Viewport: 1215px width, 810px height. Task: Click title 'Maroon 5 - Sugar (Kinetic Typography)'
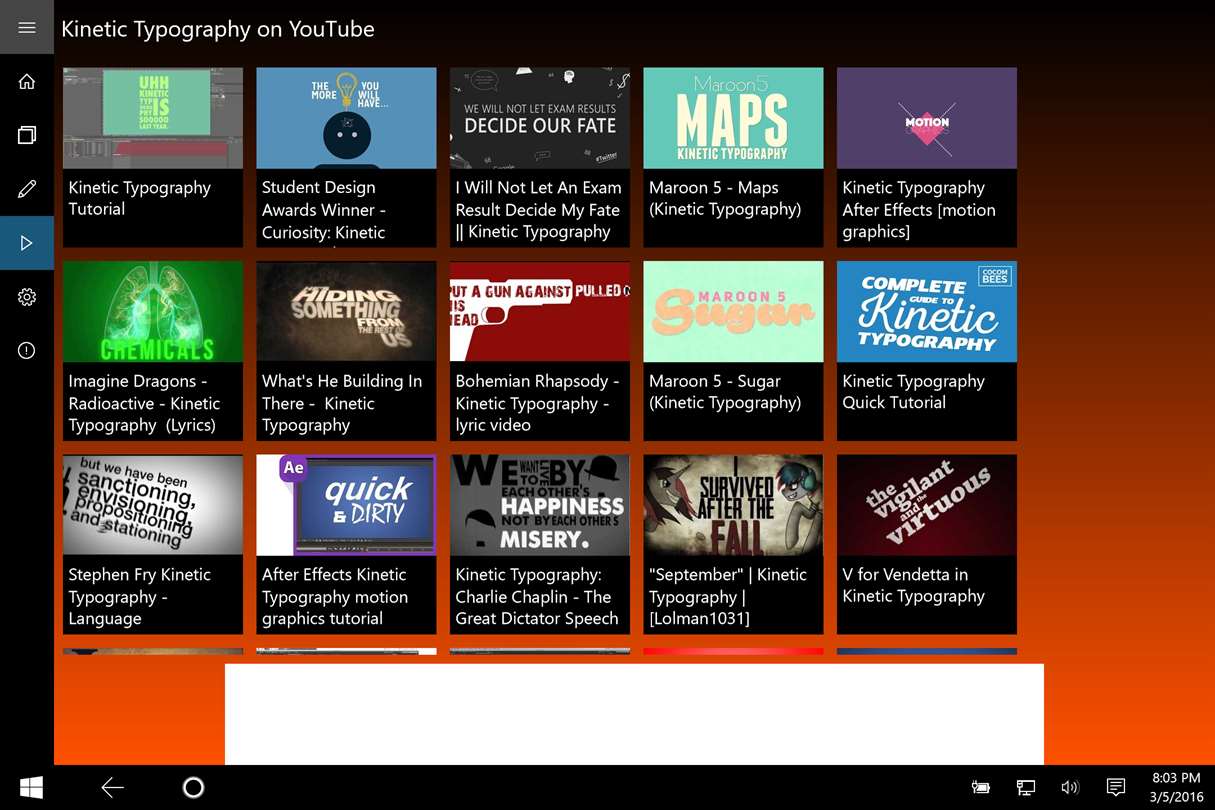(x=725, y=392)
